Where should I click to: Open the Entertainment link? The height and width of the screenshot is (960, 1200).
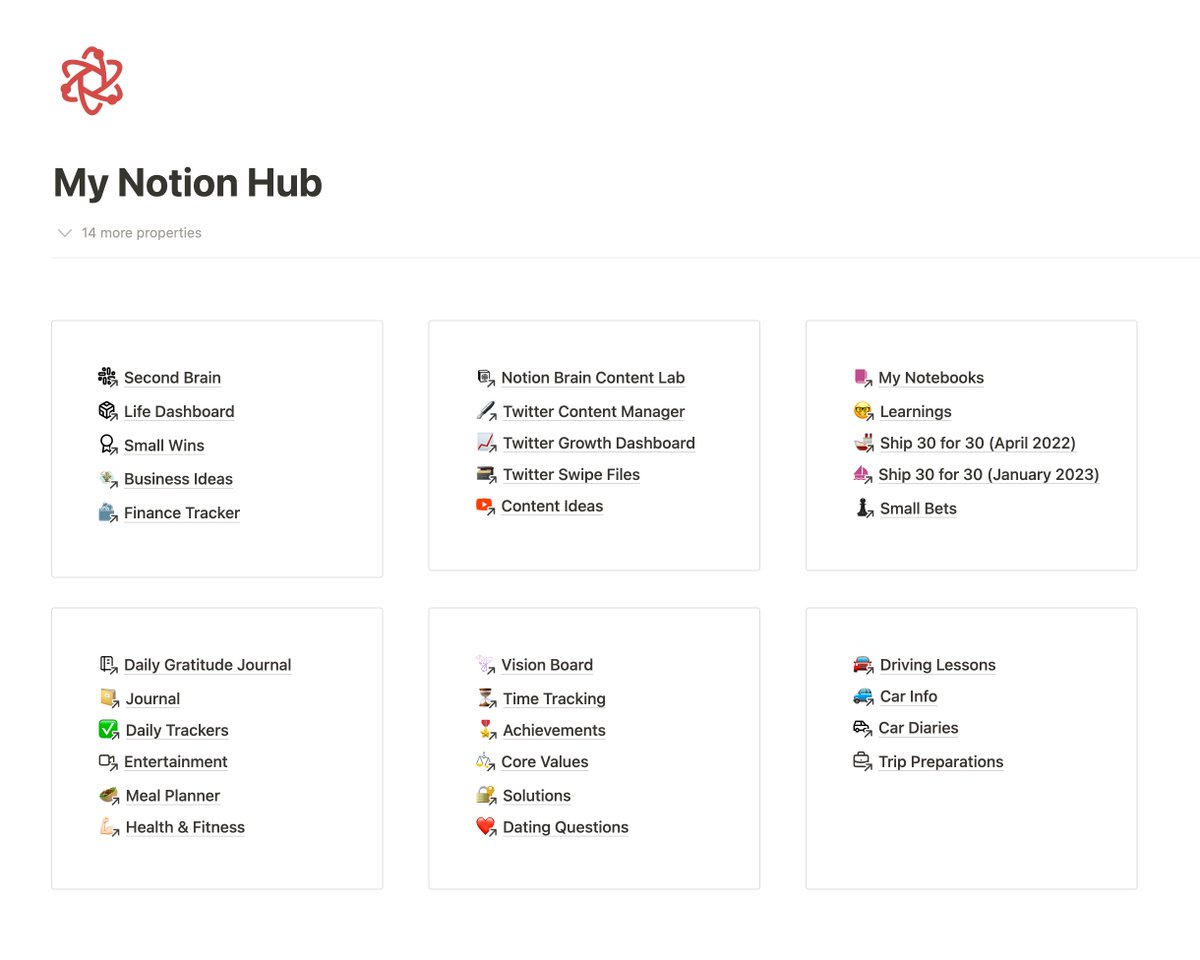point(176,762)
